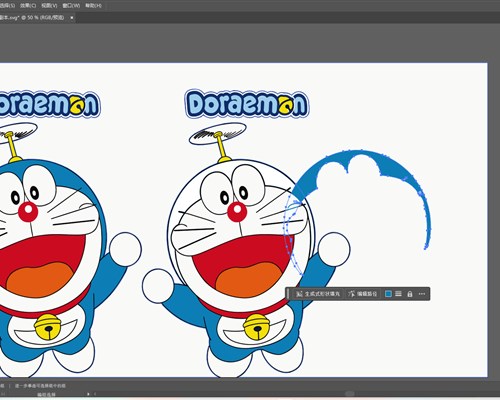The height and width of the screenshot is (400, 500).
Task: Open the 选择(S) menu
Action: pyautogui.click(x=7, y=6)
